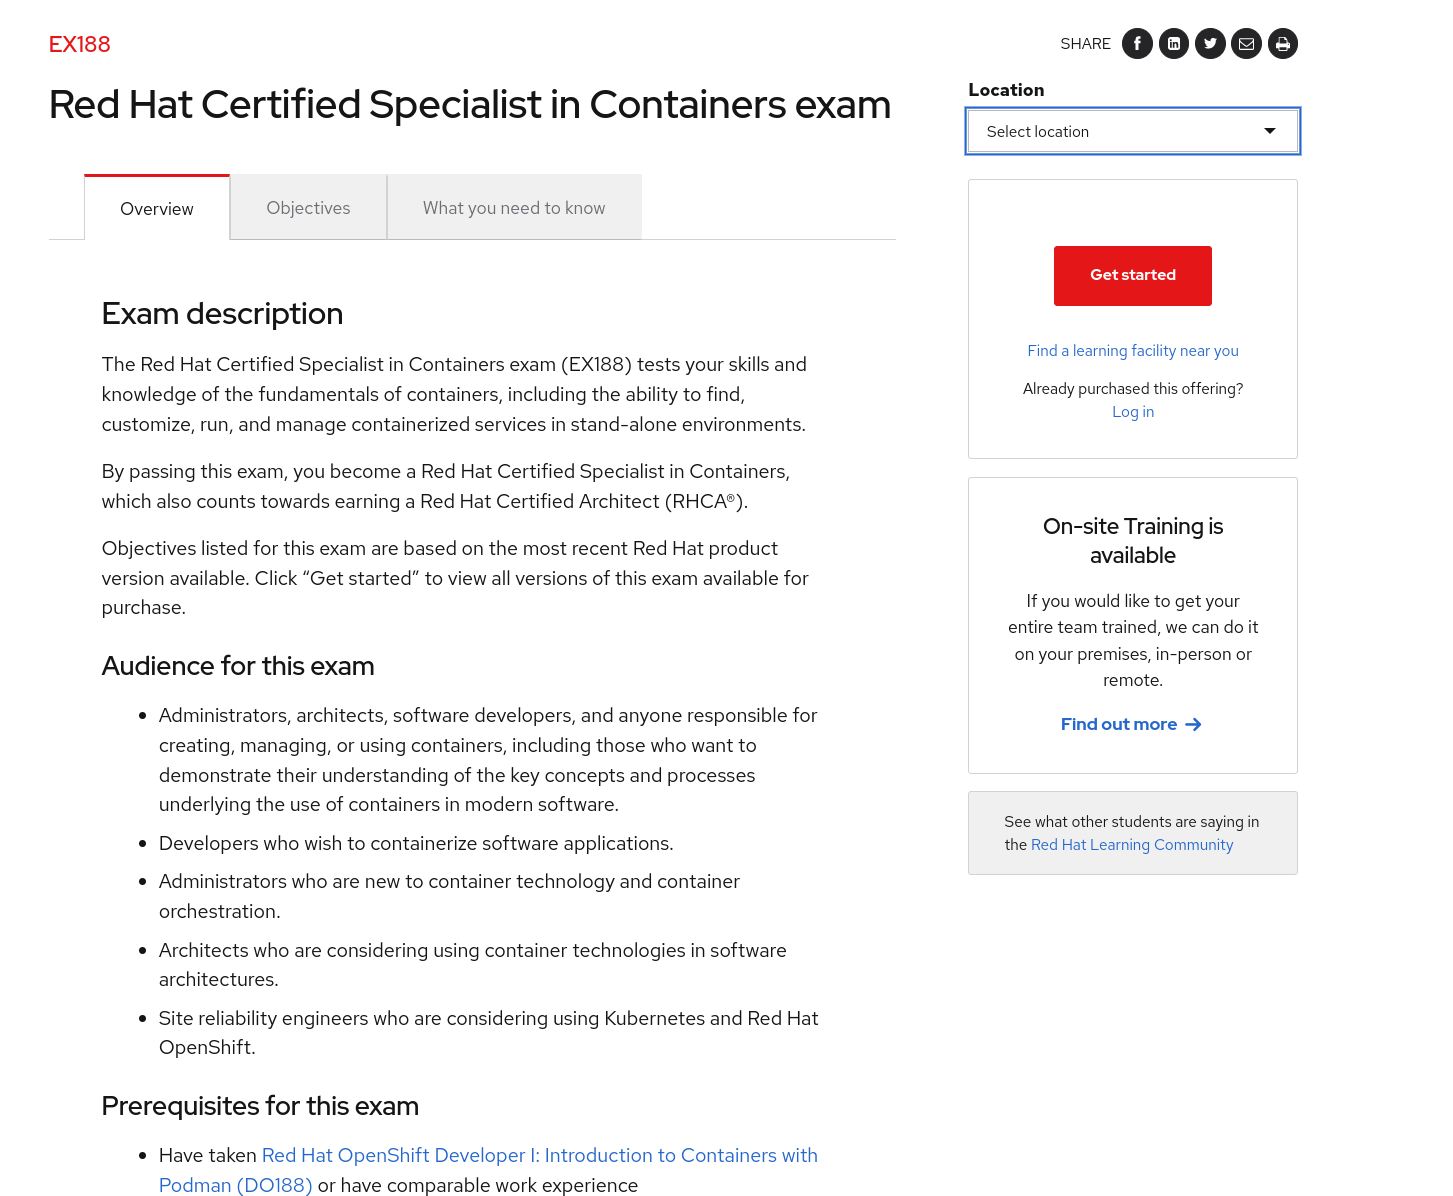Click the print page icon
Viewport: 1453px width, 1196px height.
pos(1283,44)
